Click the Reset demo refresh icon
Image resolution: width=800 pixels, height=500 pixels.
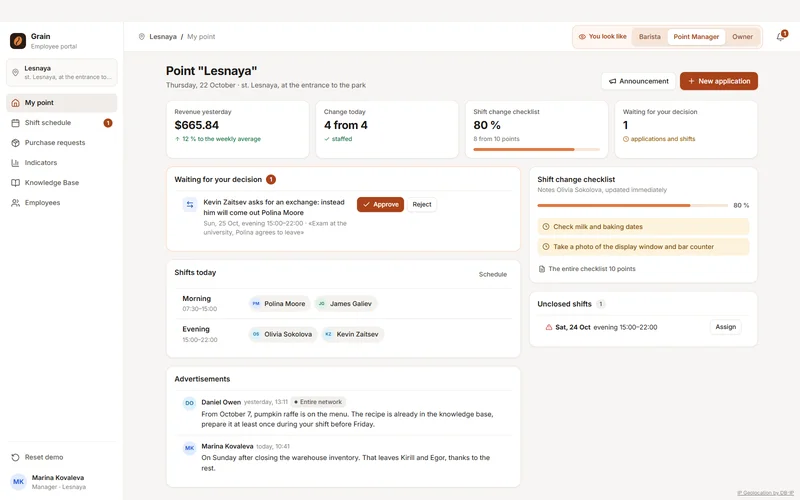(15, 457)
